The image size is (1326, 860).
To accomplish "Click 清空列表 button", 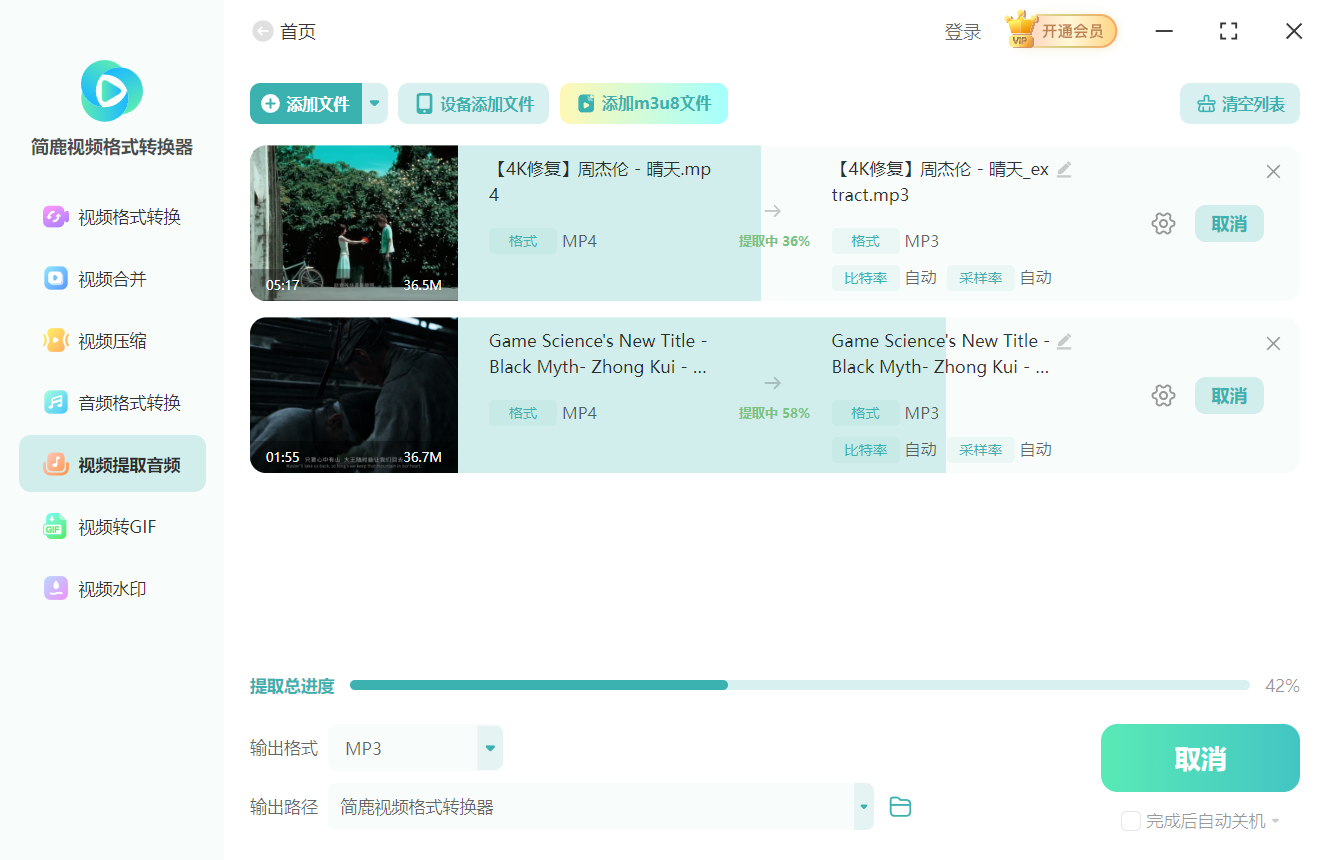I will pos(1240,104).
